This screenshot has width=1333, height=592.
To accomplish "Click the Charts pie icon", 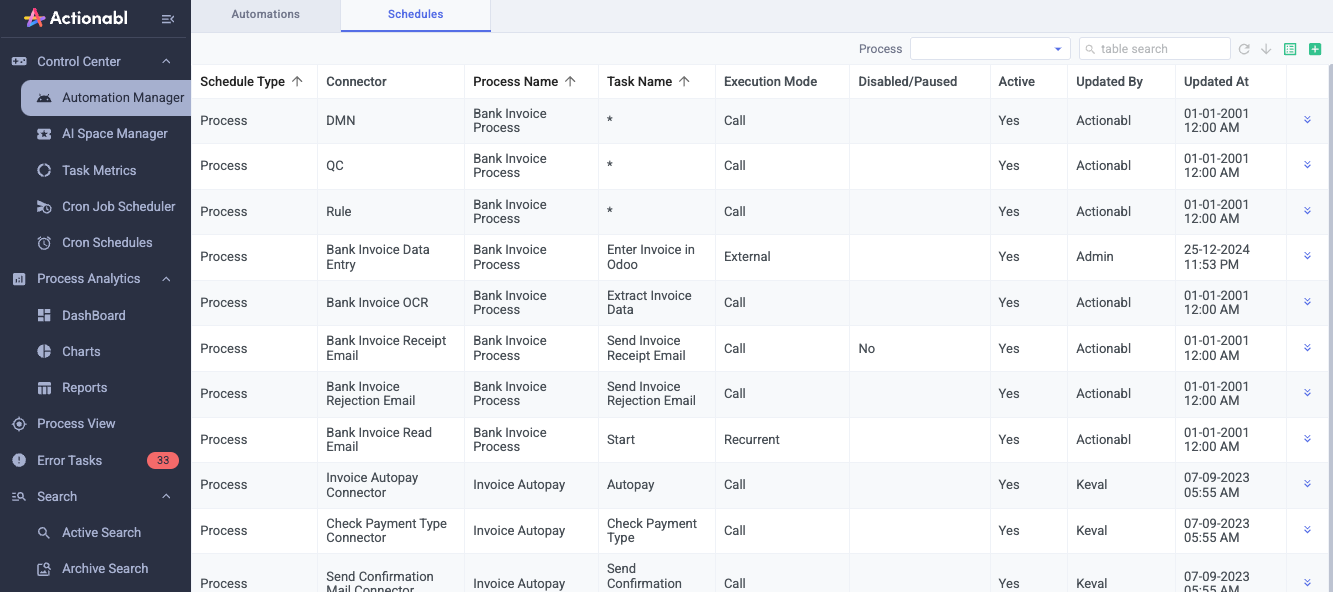I will (44, 351).
